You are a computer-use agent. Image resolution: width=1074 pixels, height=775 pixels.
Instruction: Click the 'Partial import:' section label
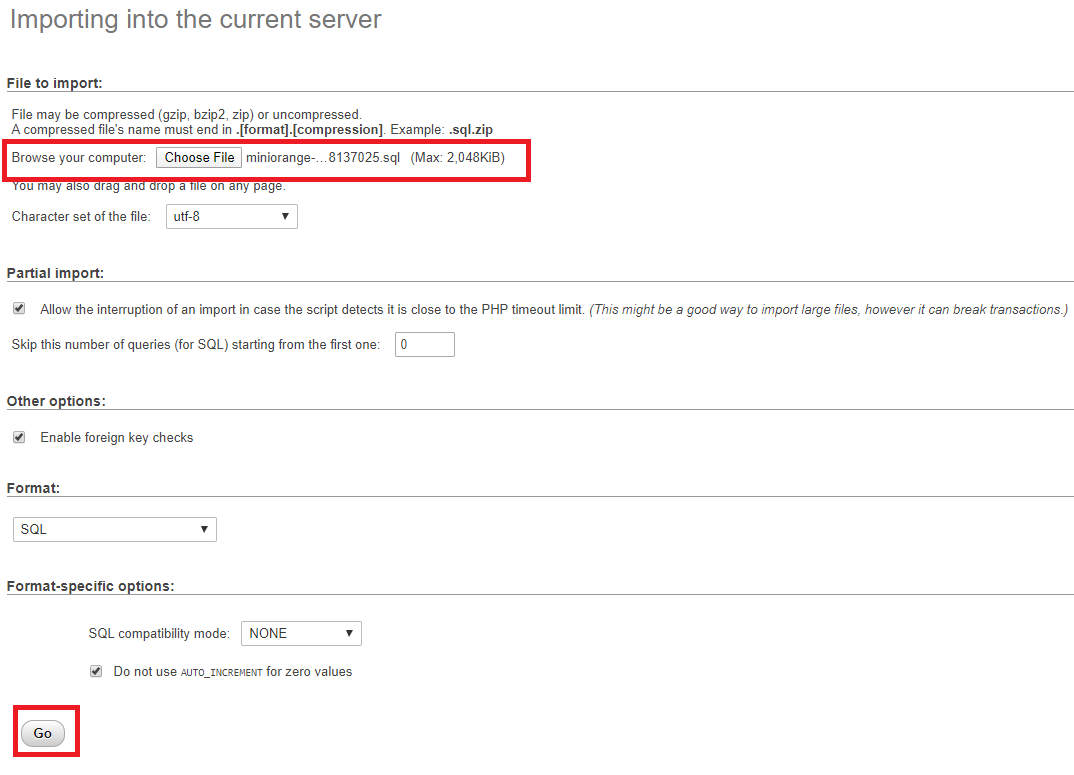[55, 273]
